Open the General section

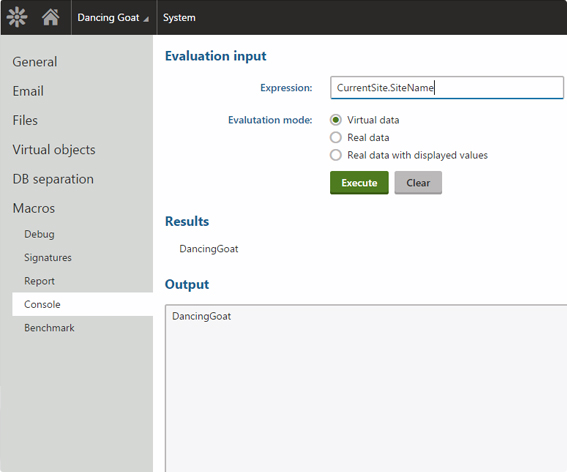click(35, 62)
